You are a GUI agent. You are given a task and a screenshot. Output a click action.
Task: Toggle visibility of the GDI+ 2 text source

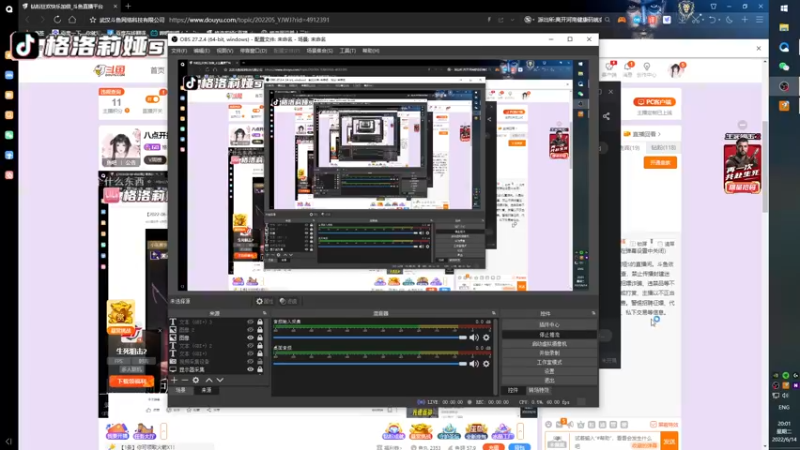251,346
